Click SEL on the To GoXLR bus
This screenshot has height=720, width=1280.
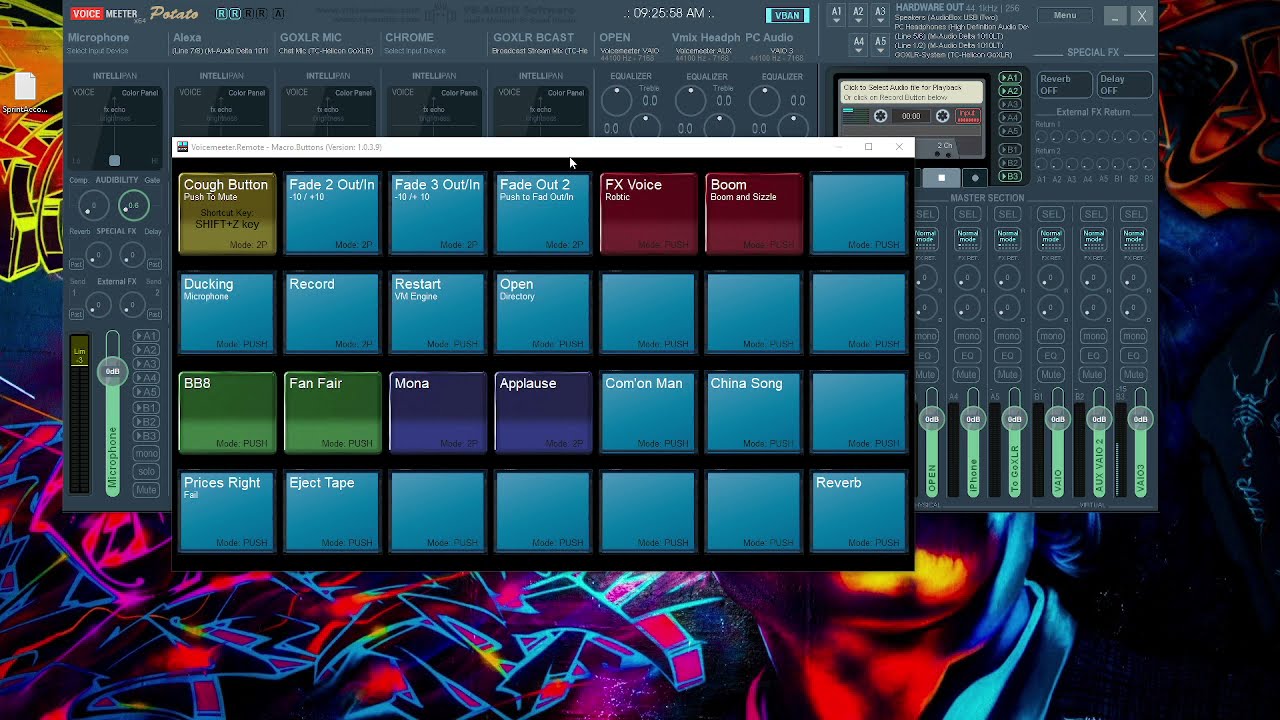point(1009,214)
